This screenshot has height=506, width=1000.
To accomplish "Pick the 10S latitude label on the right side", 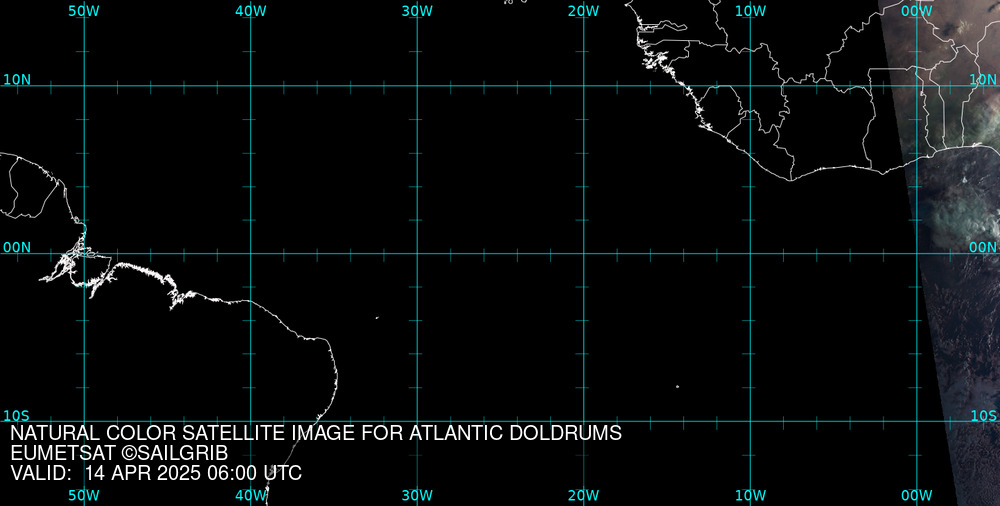I will coord(983,415).
